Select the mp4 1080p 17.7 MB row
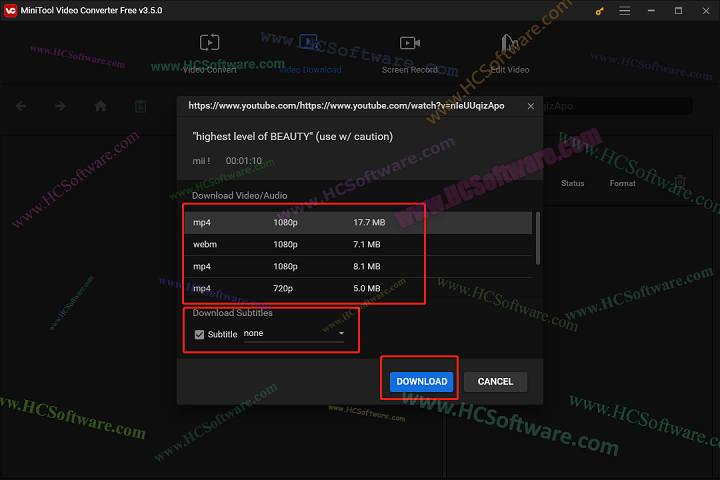The height and width of the screenshot is (480, 720). pyautogui.click(x=358, y=223)
